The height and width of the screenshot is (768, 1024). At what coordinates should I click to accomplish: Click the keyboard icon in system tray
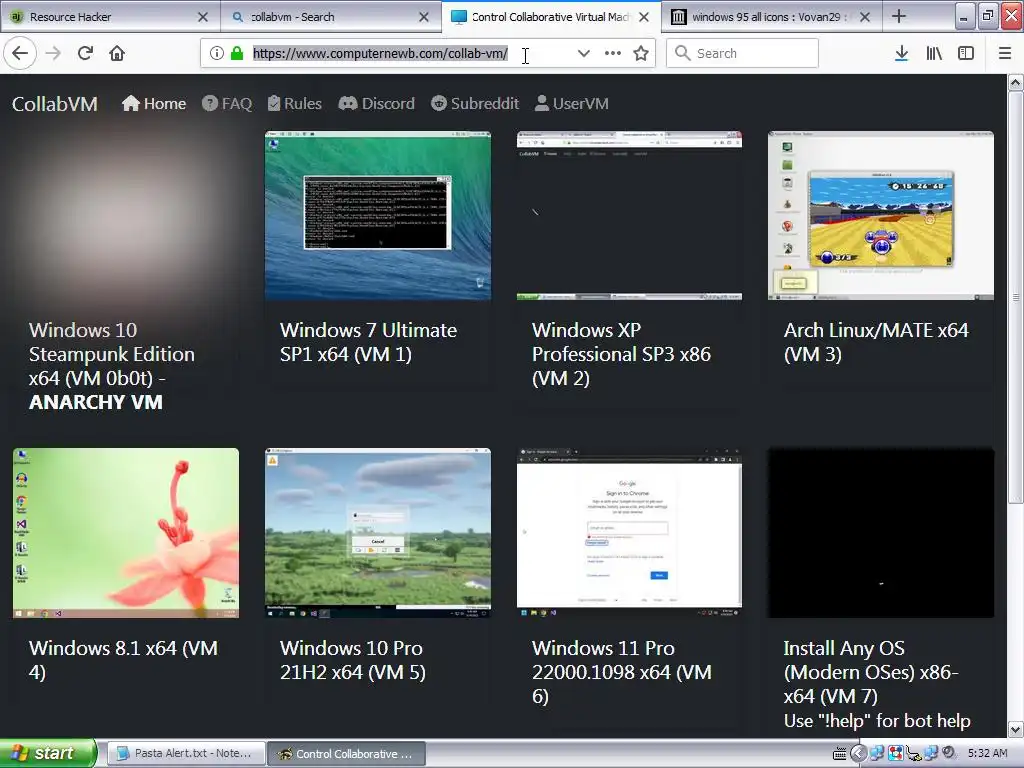coord(840,754)
